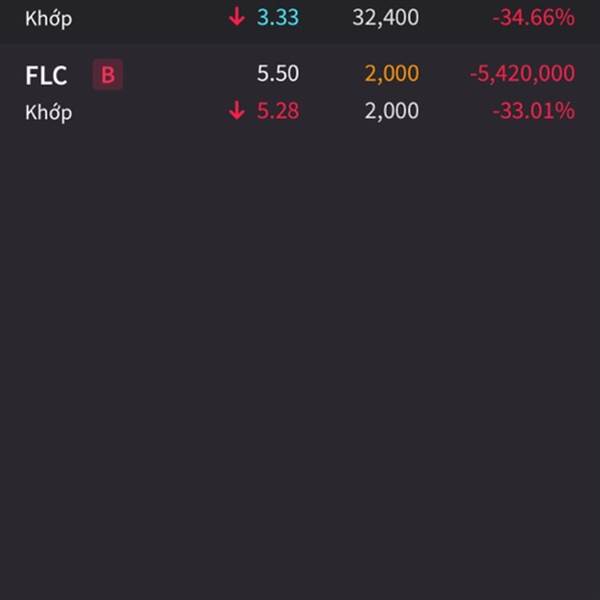600x600 pixels.
Task: Select the 32,400 matched volume
Action: tap(386, 18)
